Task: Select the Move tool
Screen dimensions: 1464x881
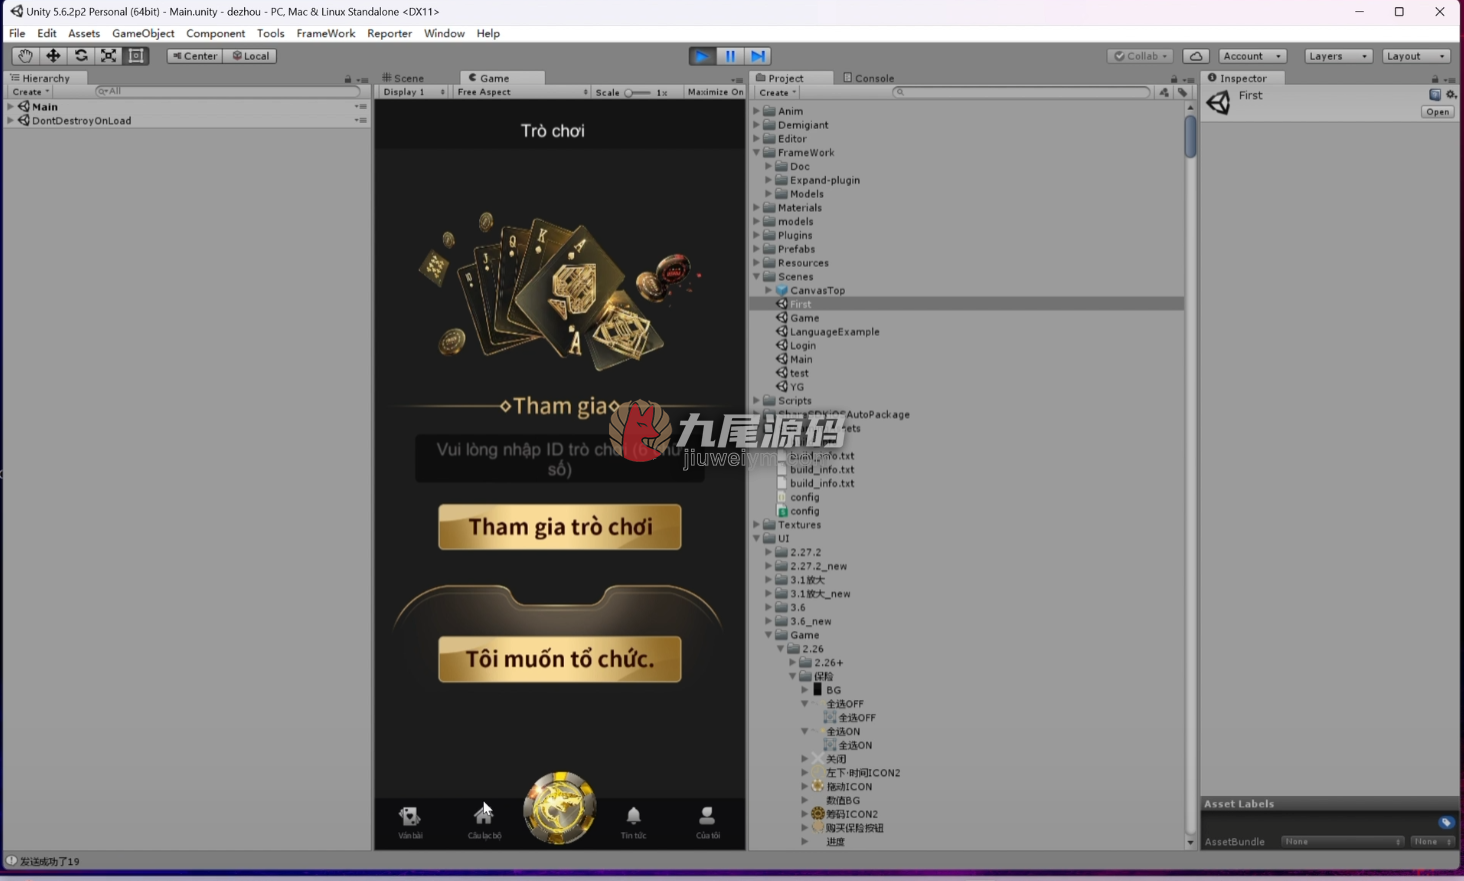Action: 53,56
